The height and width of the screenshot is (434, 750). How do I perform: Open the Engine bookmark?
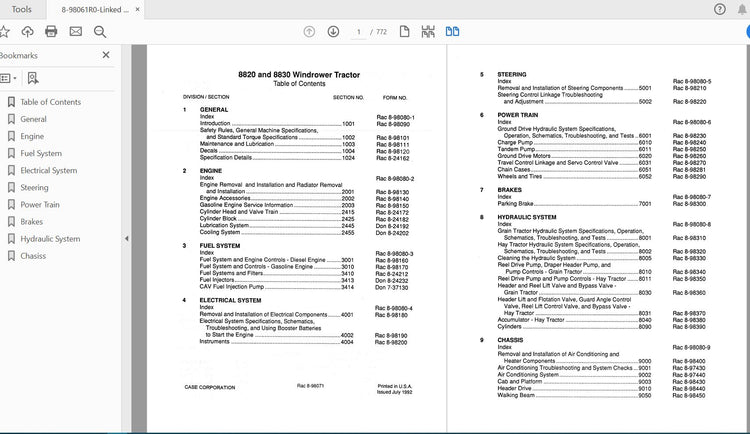click(32, 136)
